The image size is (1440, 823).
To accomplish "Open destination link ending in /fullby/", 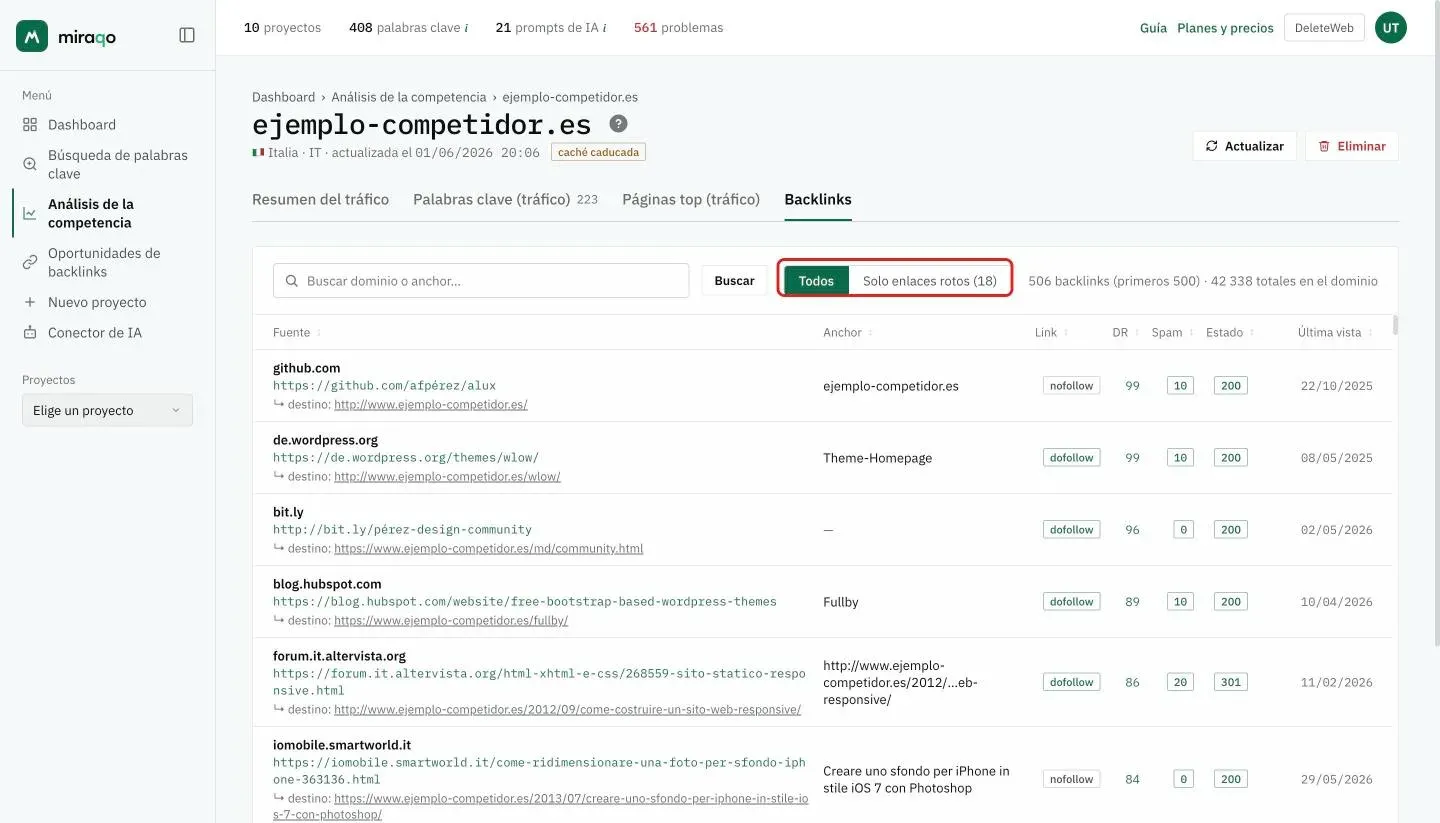I will click(x=451, y=621).
